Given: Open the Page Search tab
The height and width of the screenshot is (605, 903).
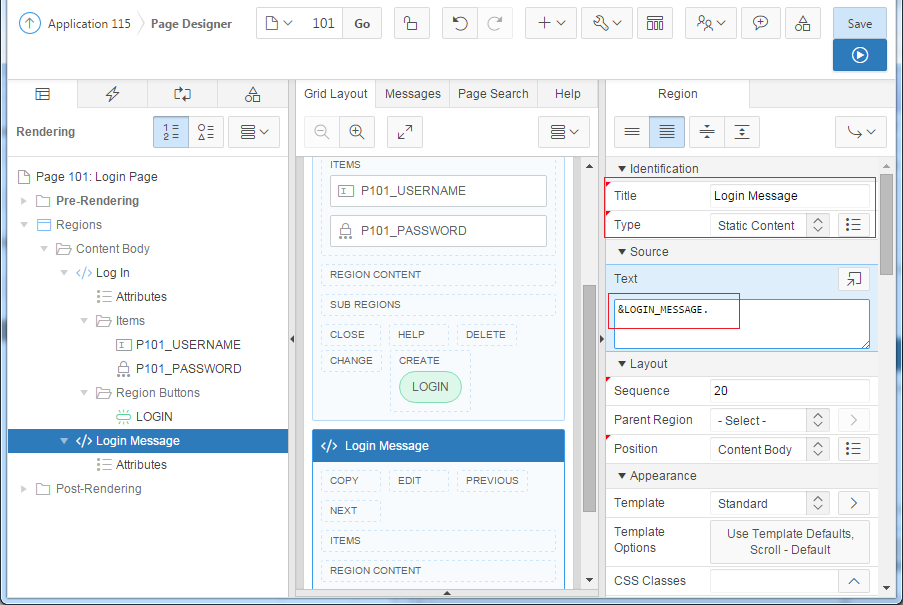Looking at the screenshot, I should (x=493, y=94).
